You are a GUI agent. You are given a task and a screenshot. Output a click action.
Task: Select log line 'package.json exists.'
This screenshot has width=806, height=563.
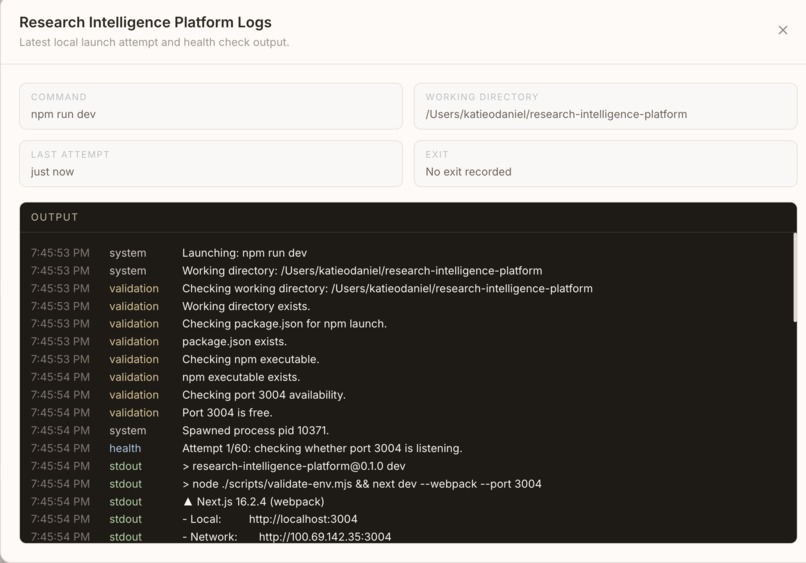pos(234,342)
